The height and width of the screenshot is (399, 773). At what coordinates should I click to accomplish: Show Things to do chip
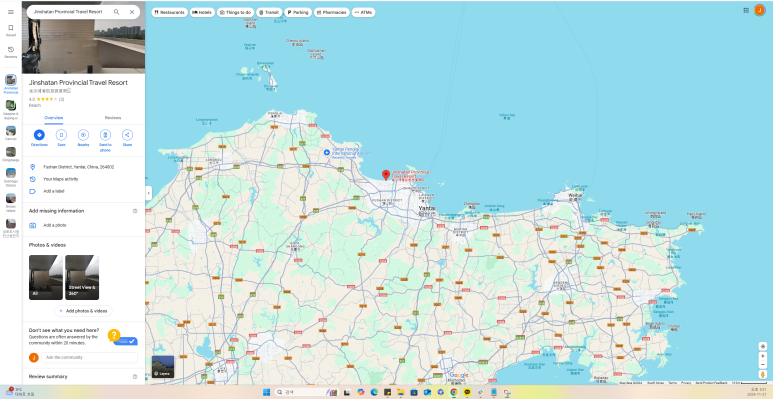[x=236, y=12]
